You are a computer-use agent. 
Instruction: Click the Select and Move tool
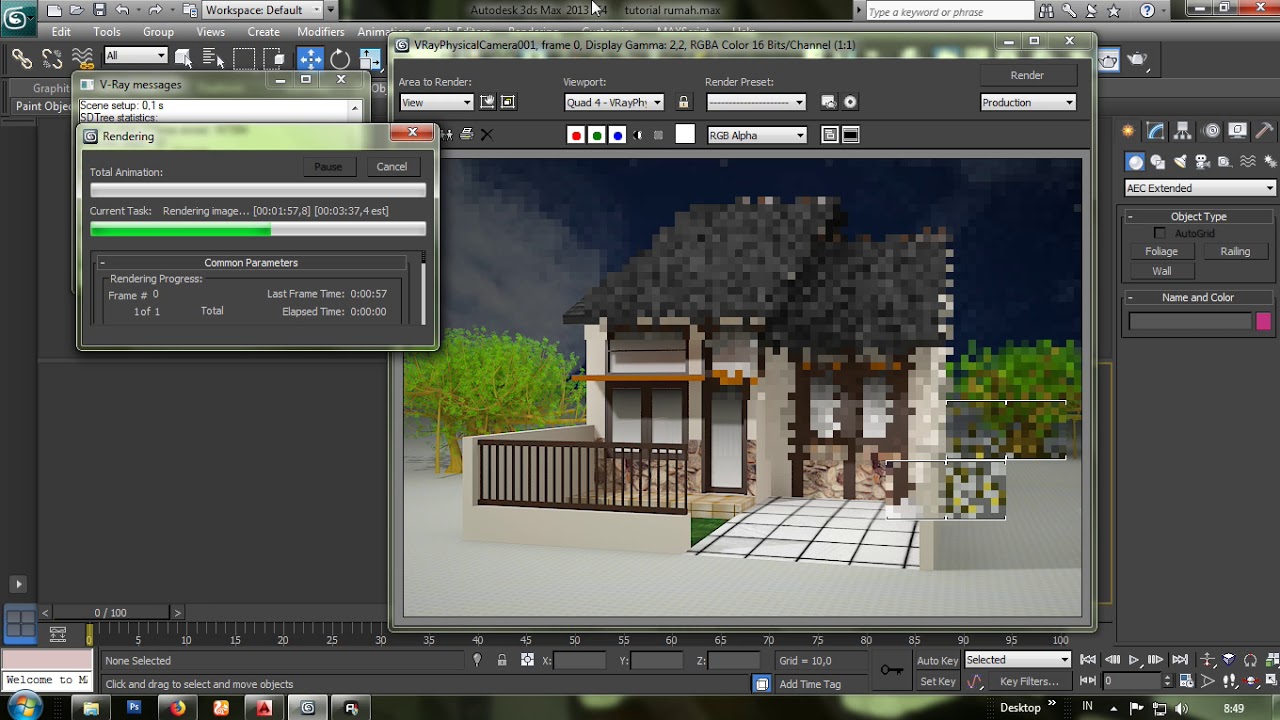point(310,59)
